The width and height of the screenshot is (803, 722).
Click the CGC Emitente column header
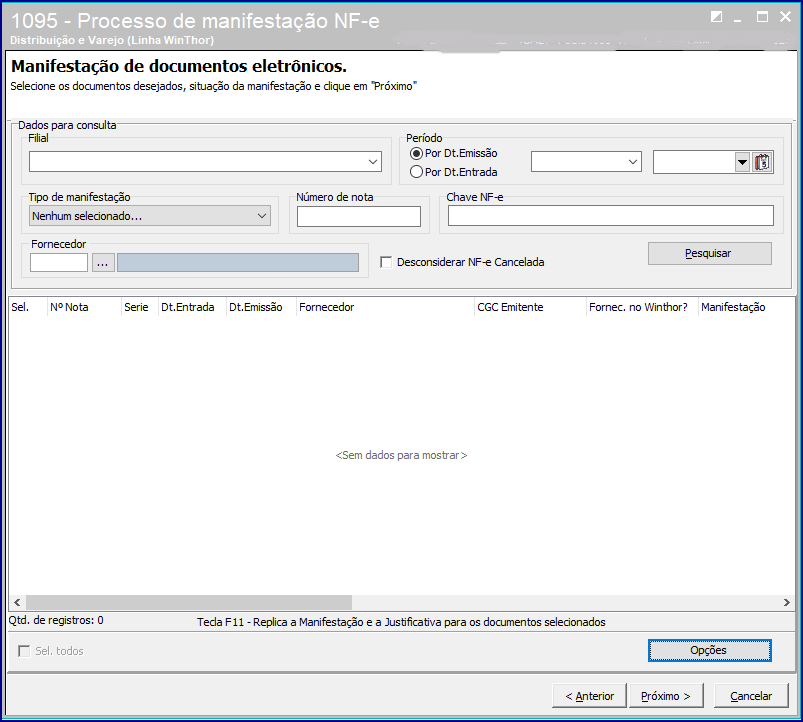(x=531, y=307)
